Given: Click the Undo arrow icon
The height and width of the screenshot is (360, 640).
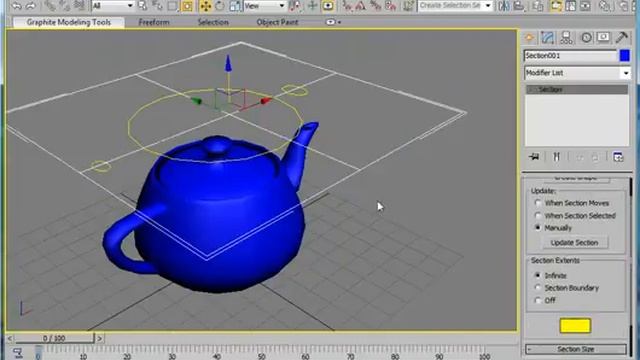Looking at the screenshot, I should pyautogui.click(x=16, y=6).
